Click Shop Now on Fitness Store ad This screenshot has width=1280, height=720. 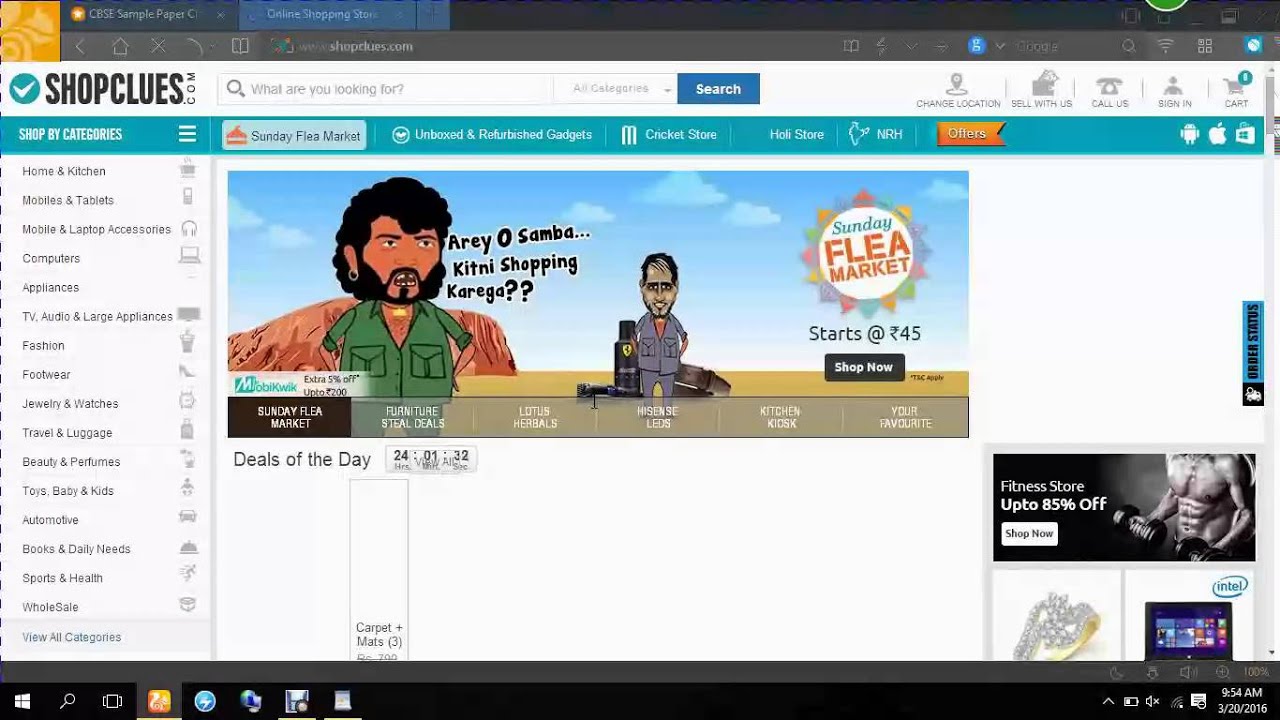tap(1029, 534)
